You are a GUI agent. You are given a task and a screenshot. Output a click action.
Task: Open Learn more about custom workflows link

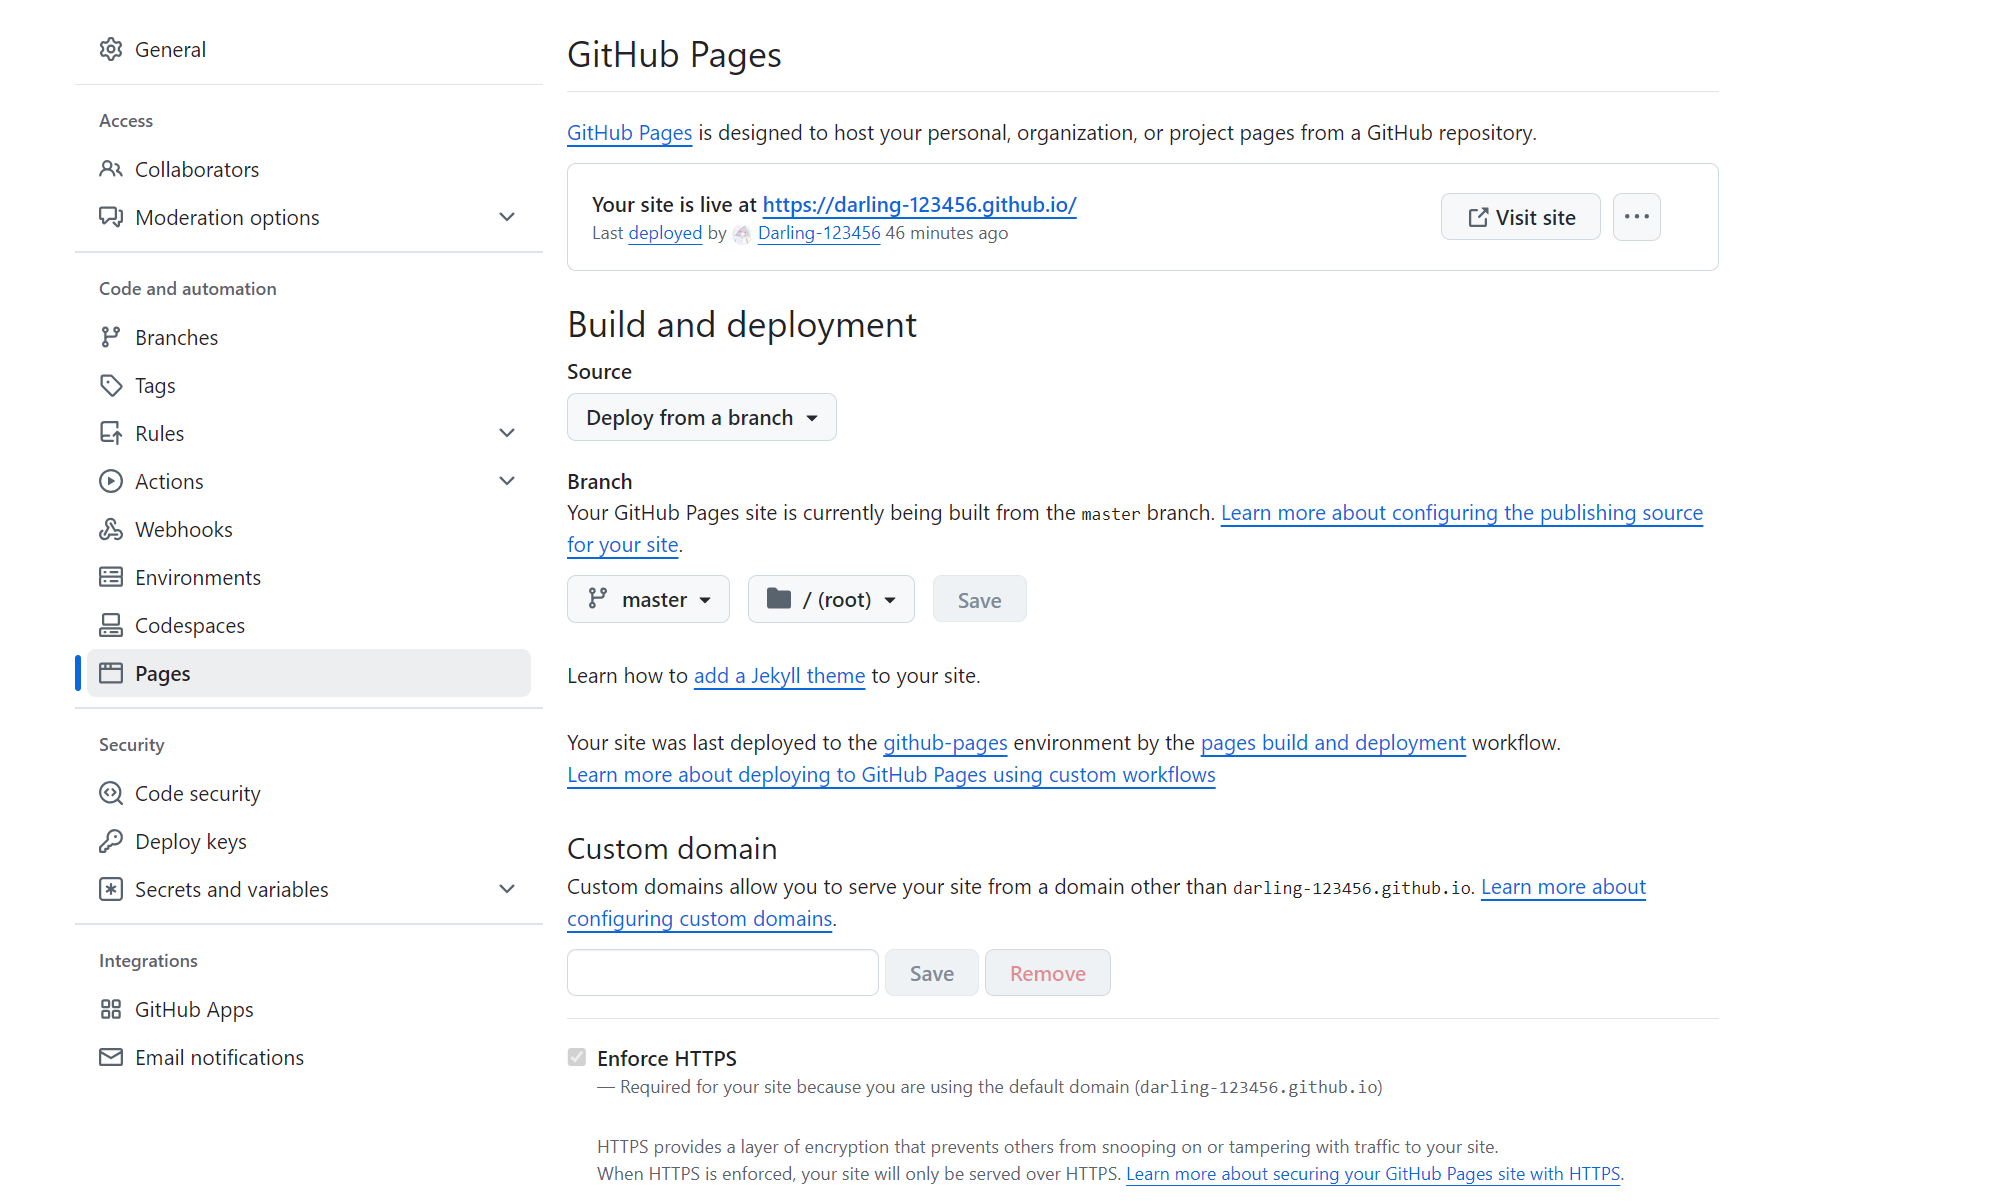891,775
